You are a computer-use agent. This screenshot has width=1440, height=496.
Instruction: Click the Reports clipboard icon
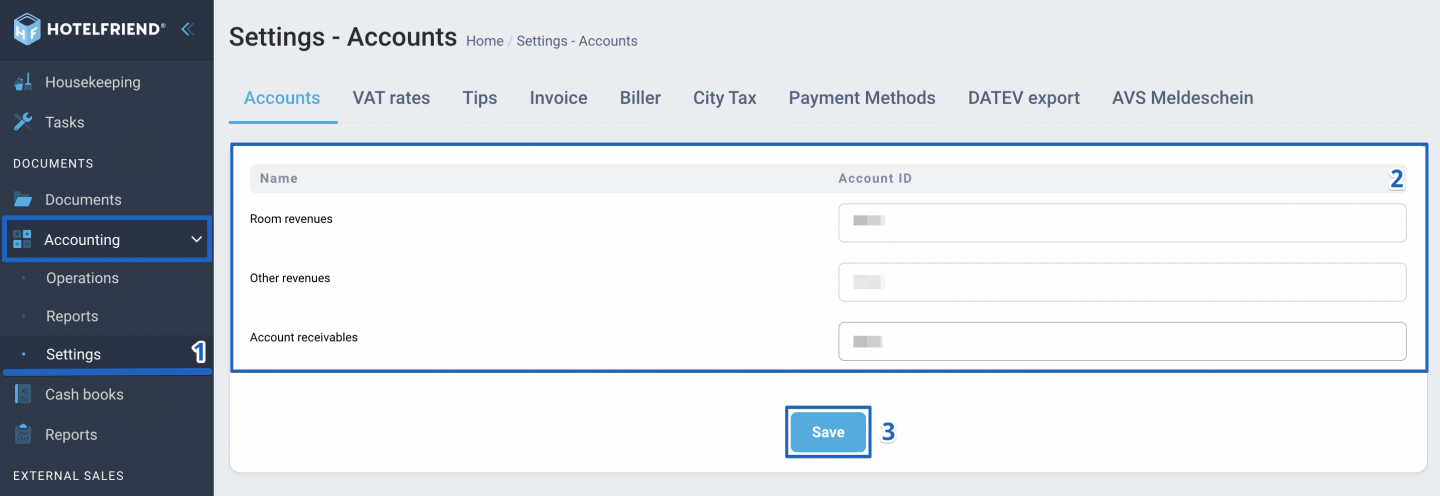[x=23, y=435]
